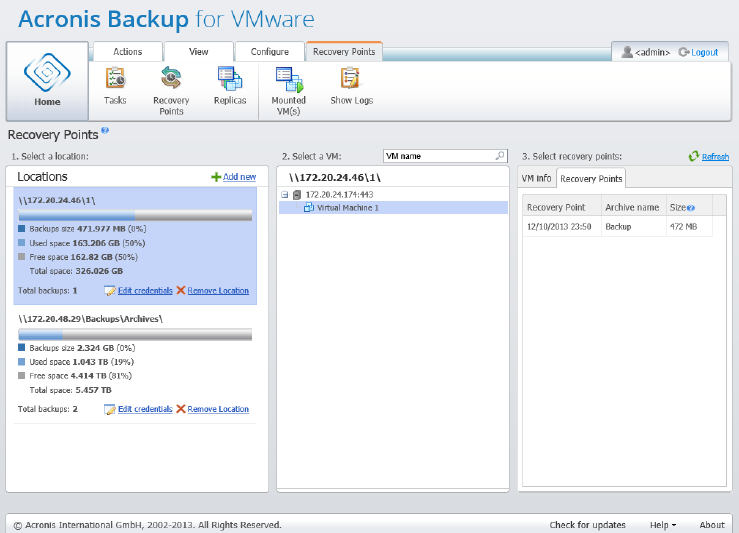Click the magnifier icon in VM name search
This screenshot has height=533, width=739.
tap(500, 156)
